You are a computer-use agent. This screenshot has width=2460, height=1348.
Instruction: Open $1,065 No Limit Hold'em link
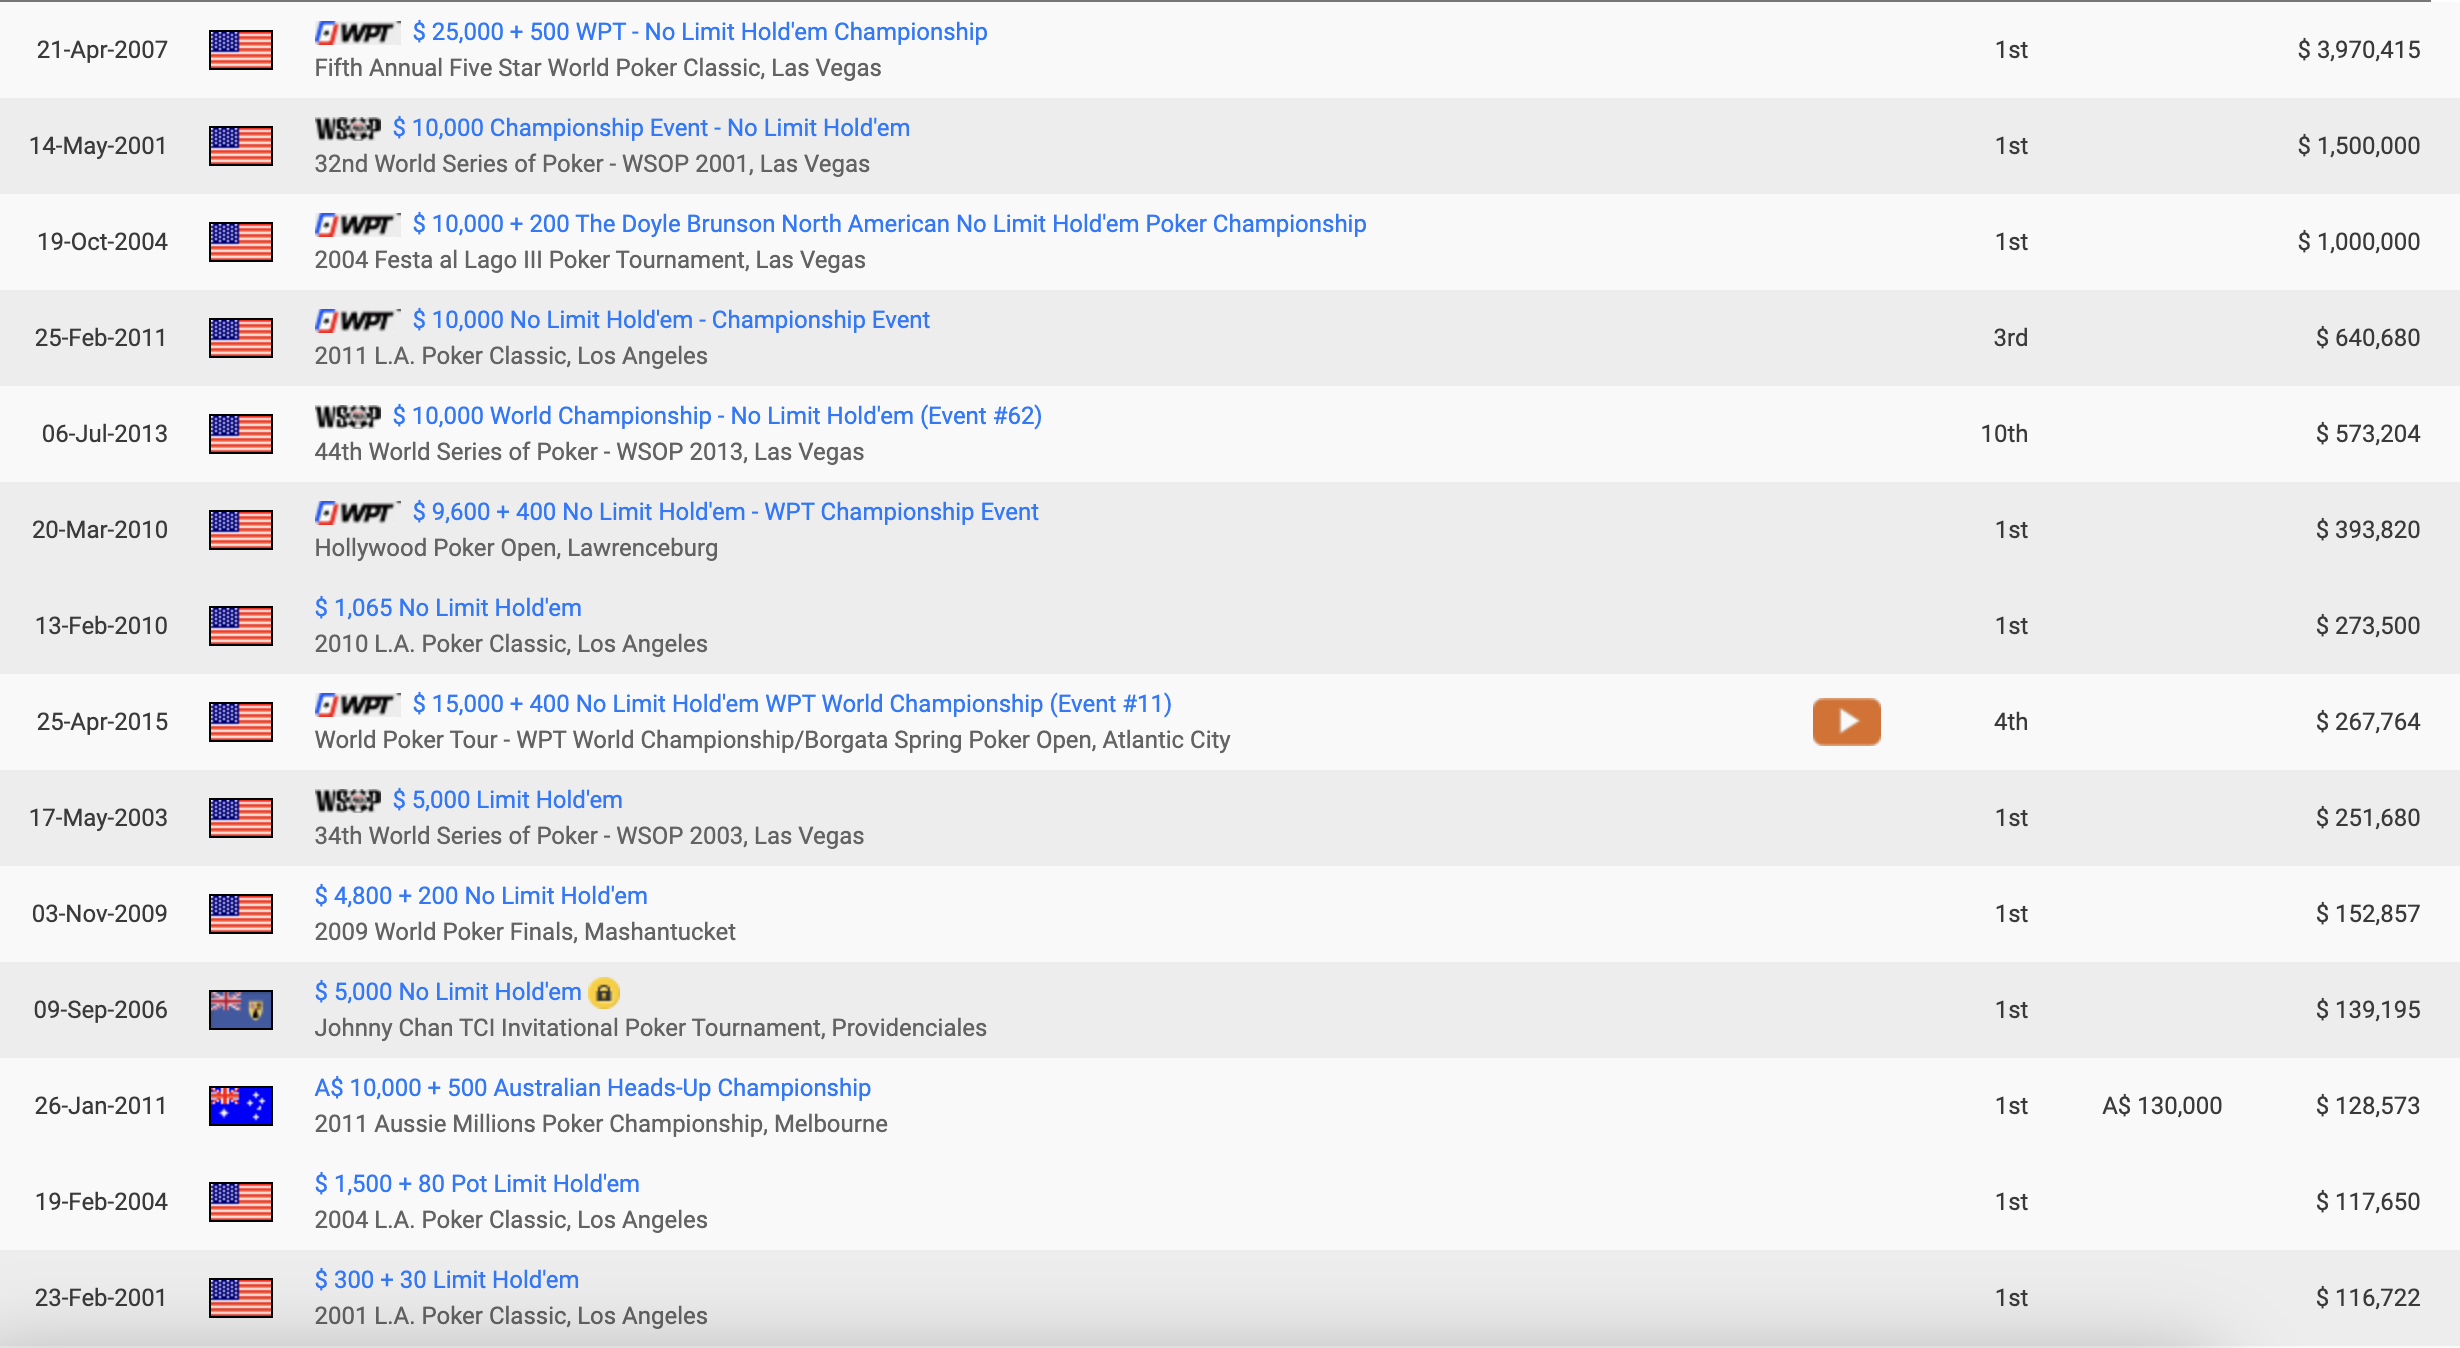click(x=448, y=608)
